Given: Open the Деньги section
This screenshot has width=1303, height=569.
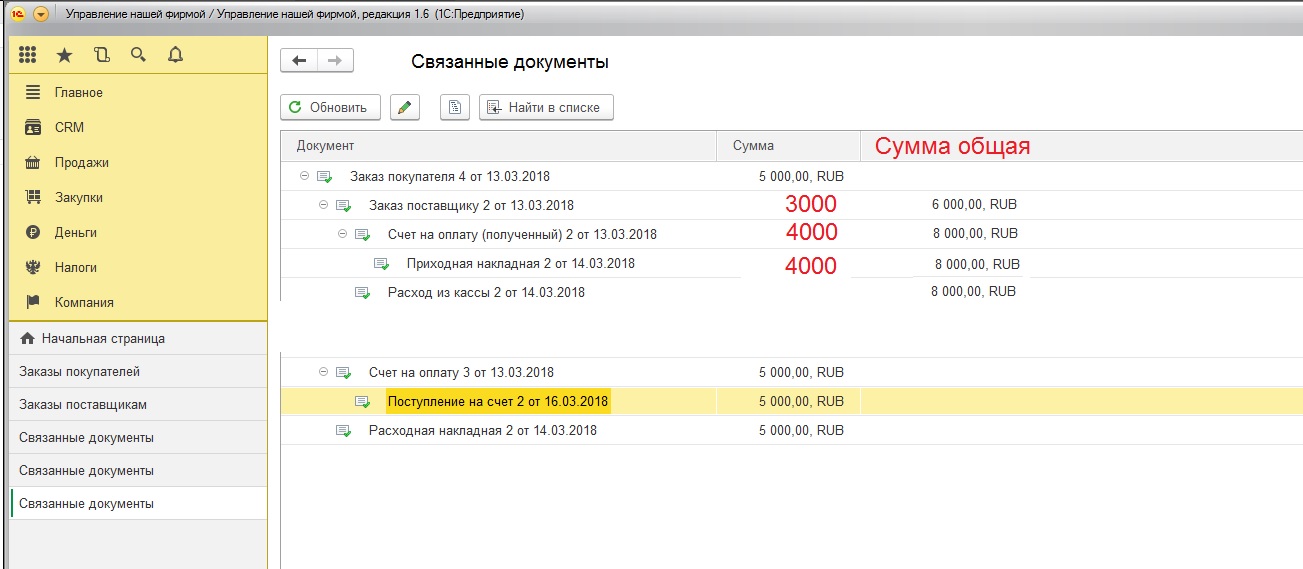Looking at the screenshot, I should 75,233.
